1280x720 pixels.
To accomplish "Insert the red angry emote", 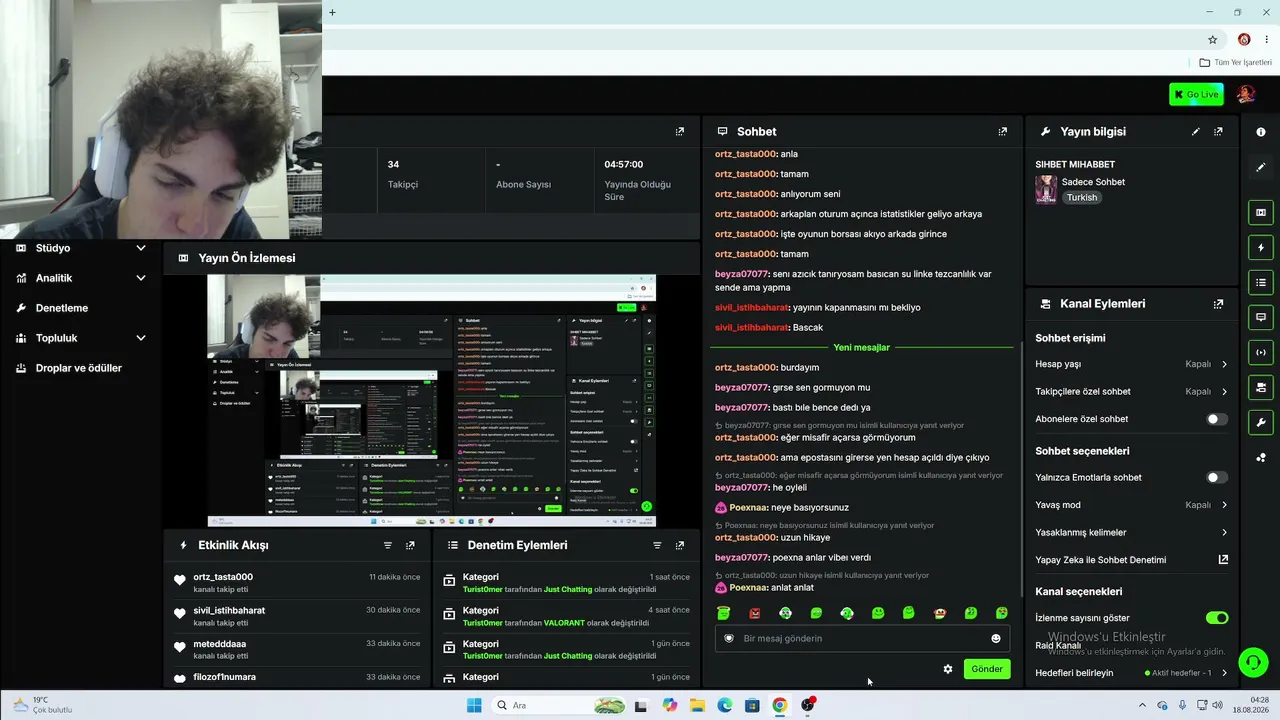I will (754, 613).
